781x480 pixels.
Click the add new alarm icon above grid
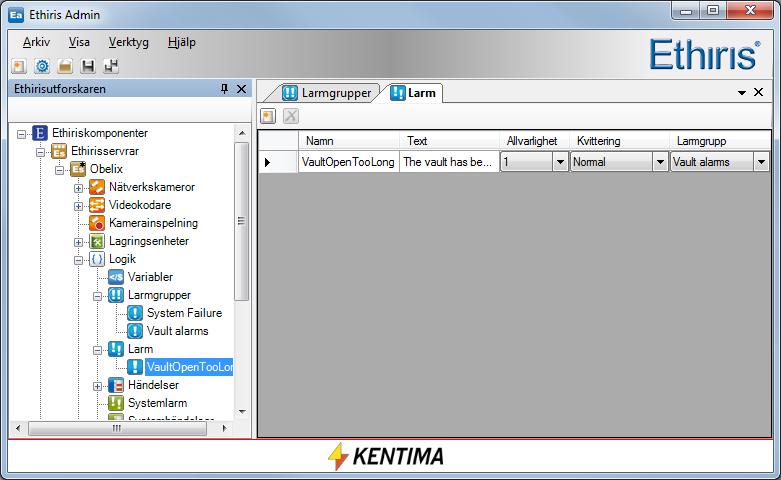click(x=268, y=117)
